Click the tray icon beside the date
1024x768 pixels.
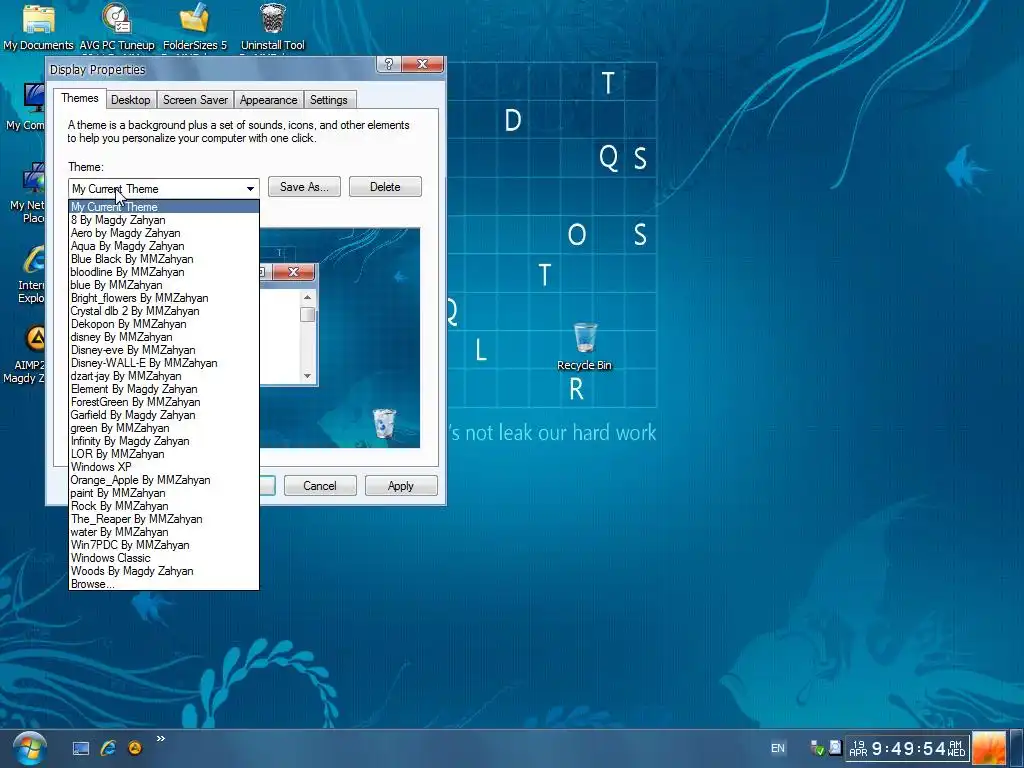[x=835, y=748]
